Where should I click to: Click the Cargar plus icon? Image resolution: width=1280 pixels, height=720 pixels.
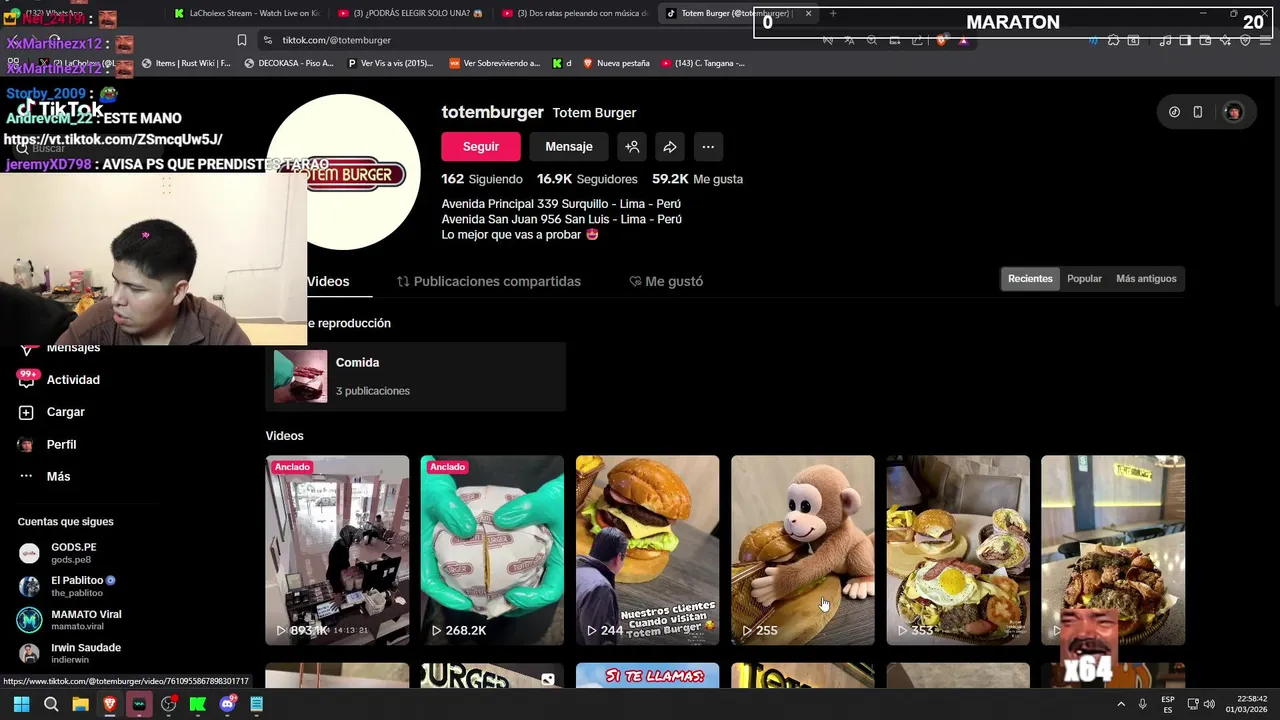pyautogui.click(x=26, y=412)
